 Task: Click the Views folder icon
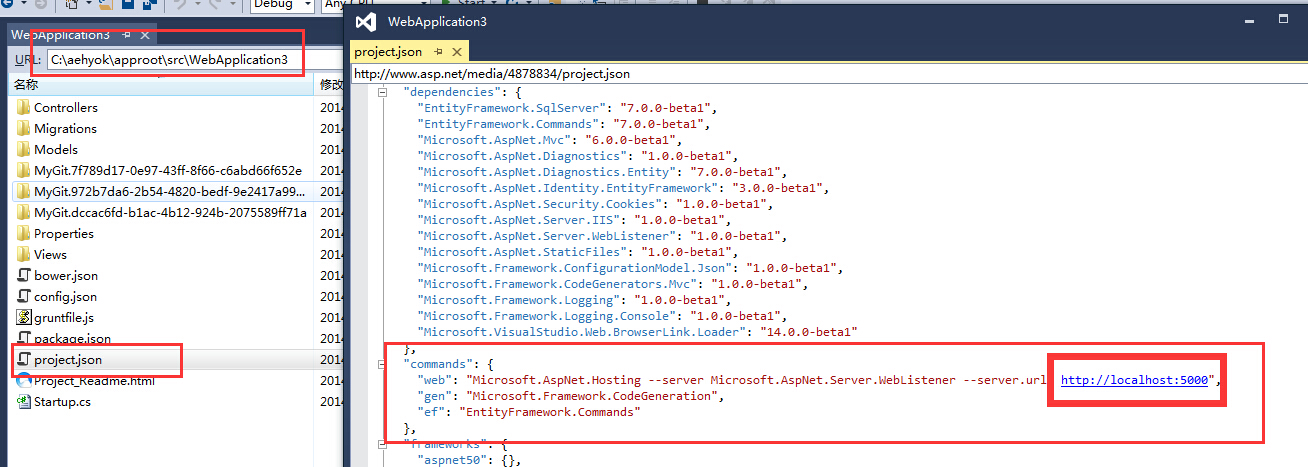(x=24, y=254)
